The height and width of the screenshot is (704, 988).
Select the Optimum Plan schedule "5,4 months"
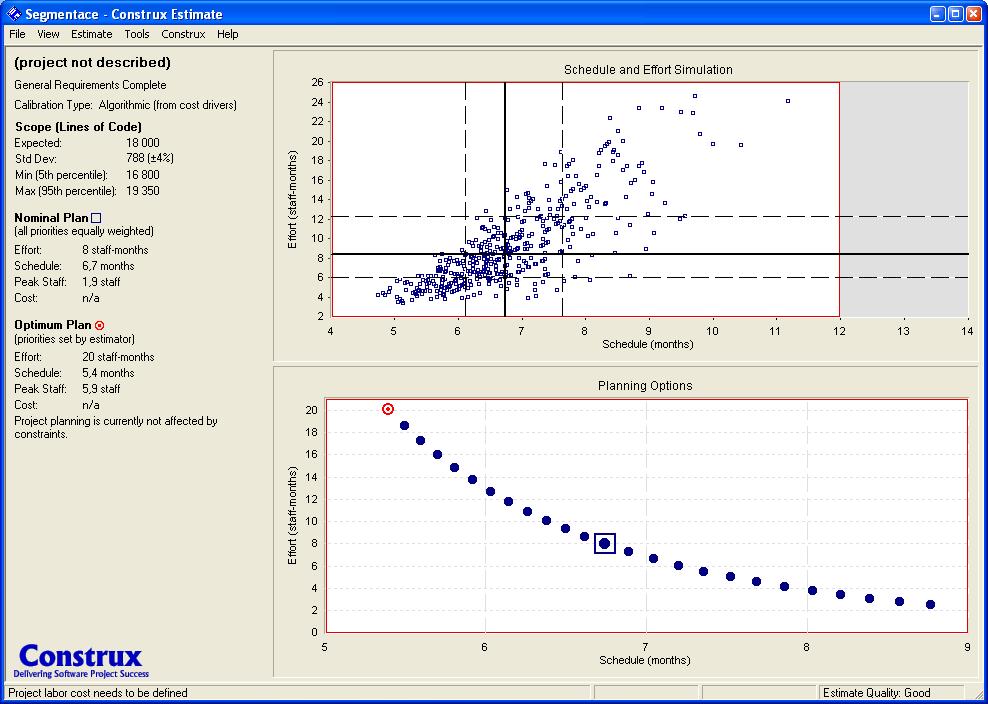tap(108, 373)
